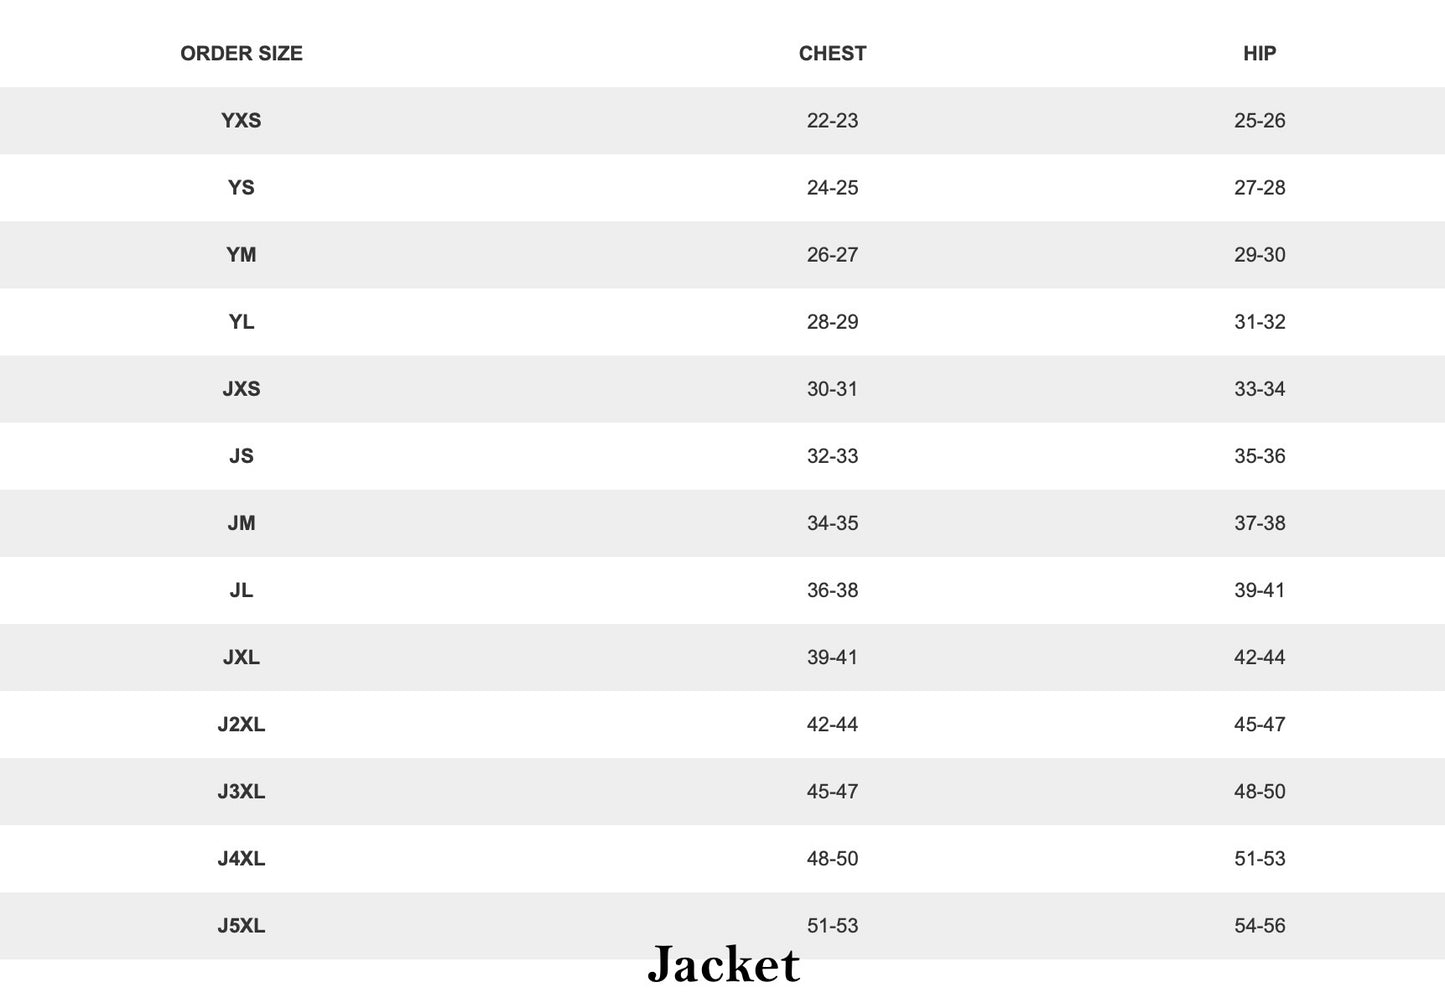
Task: Select the J2XL size label
Action: (241, 724)
